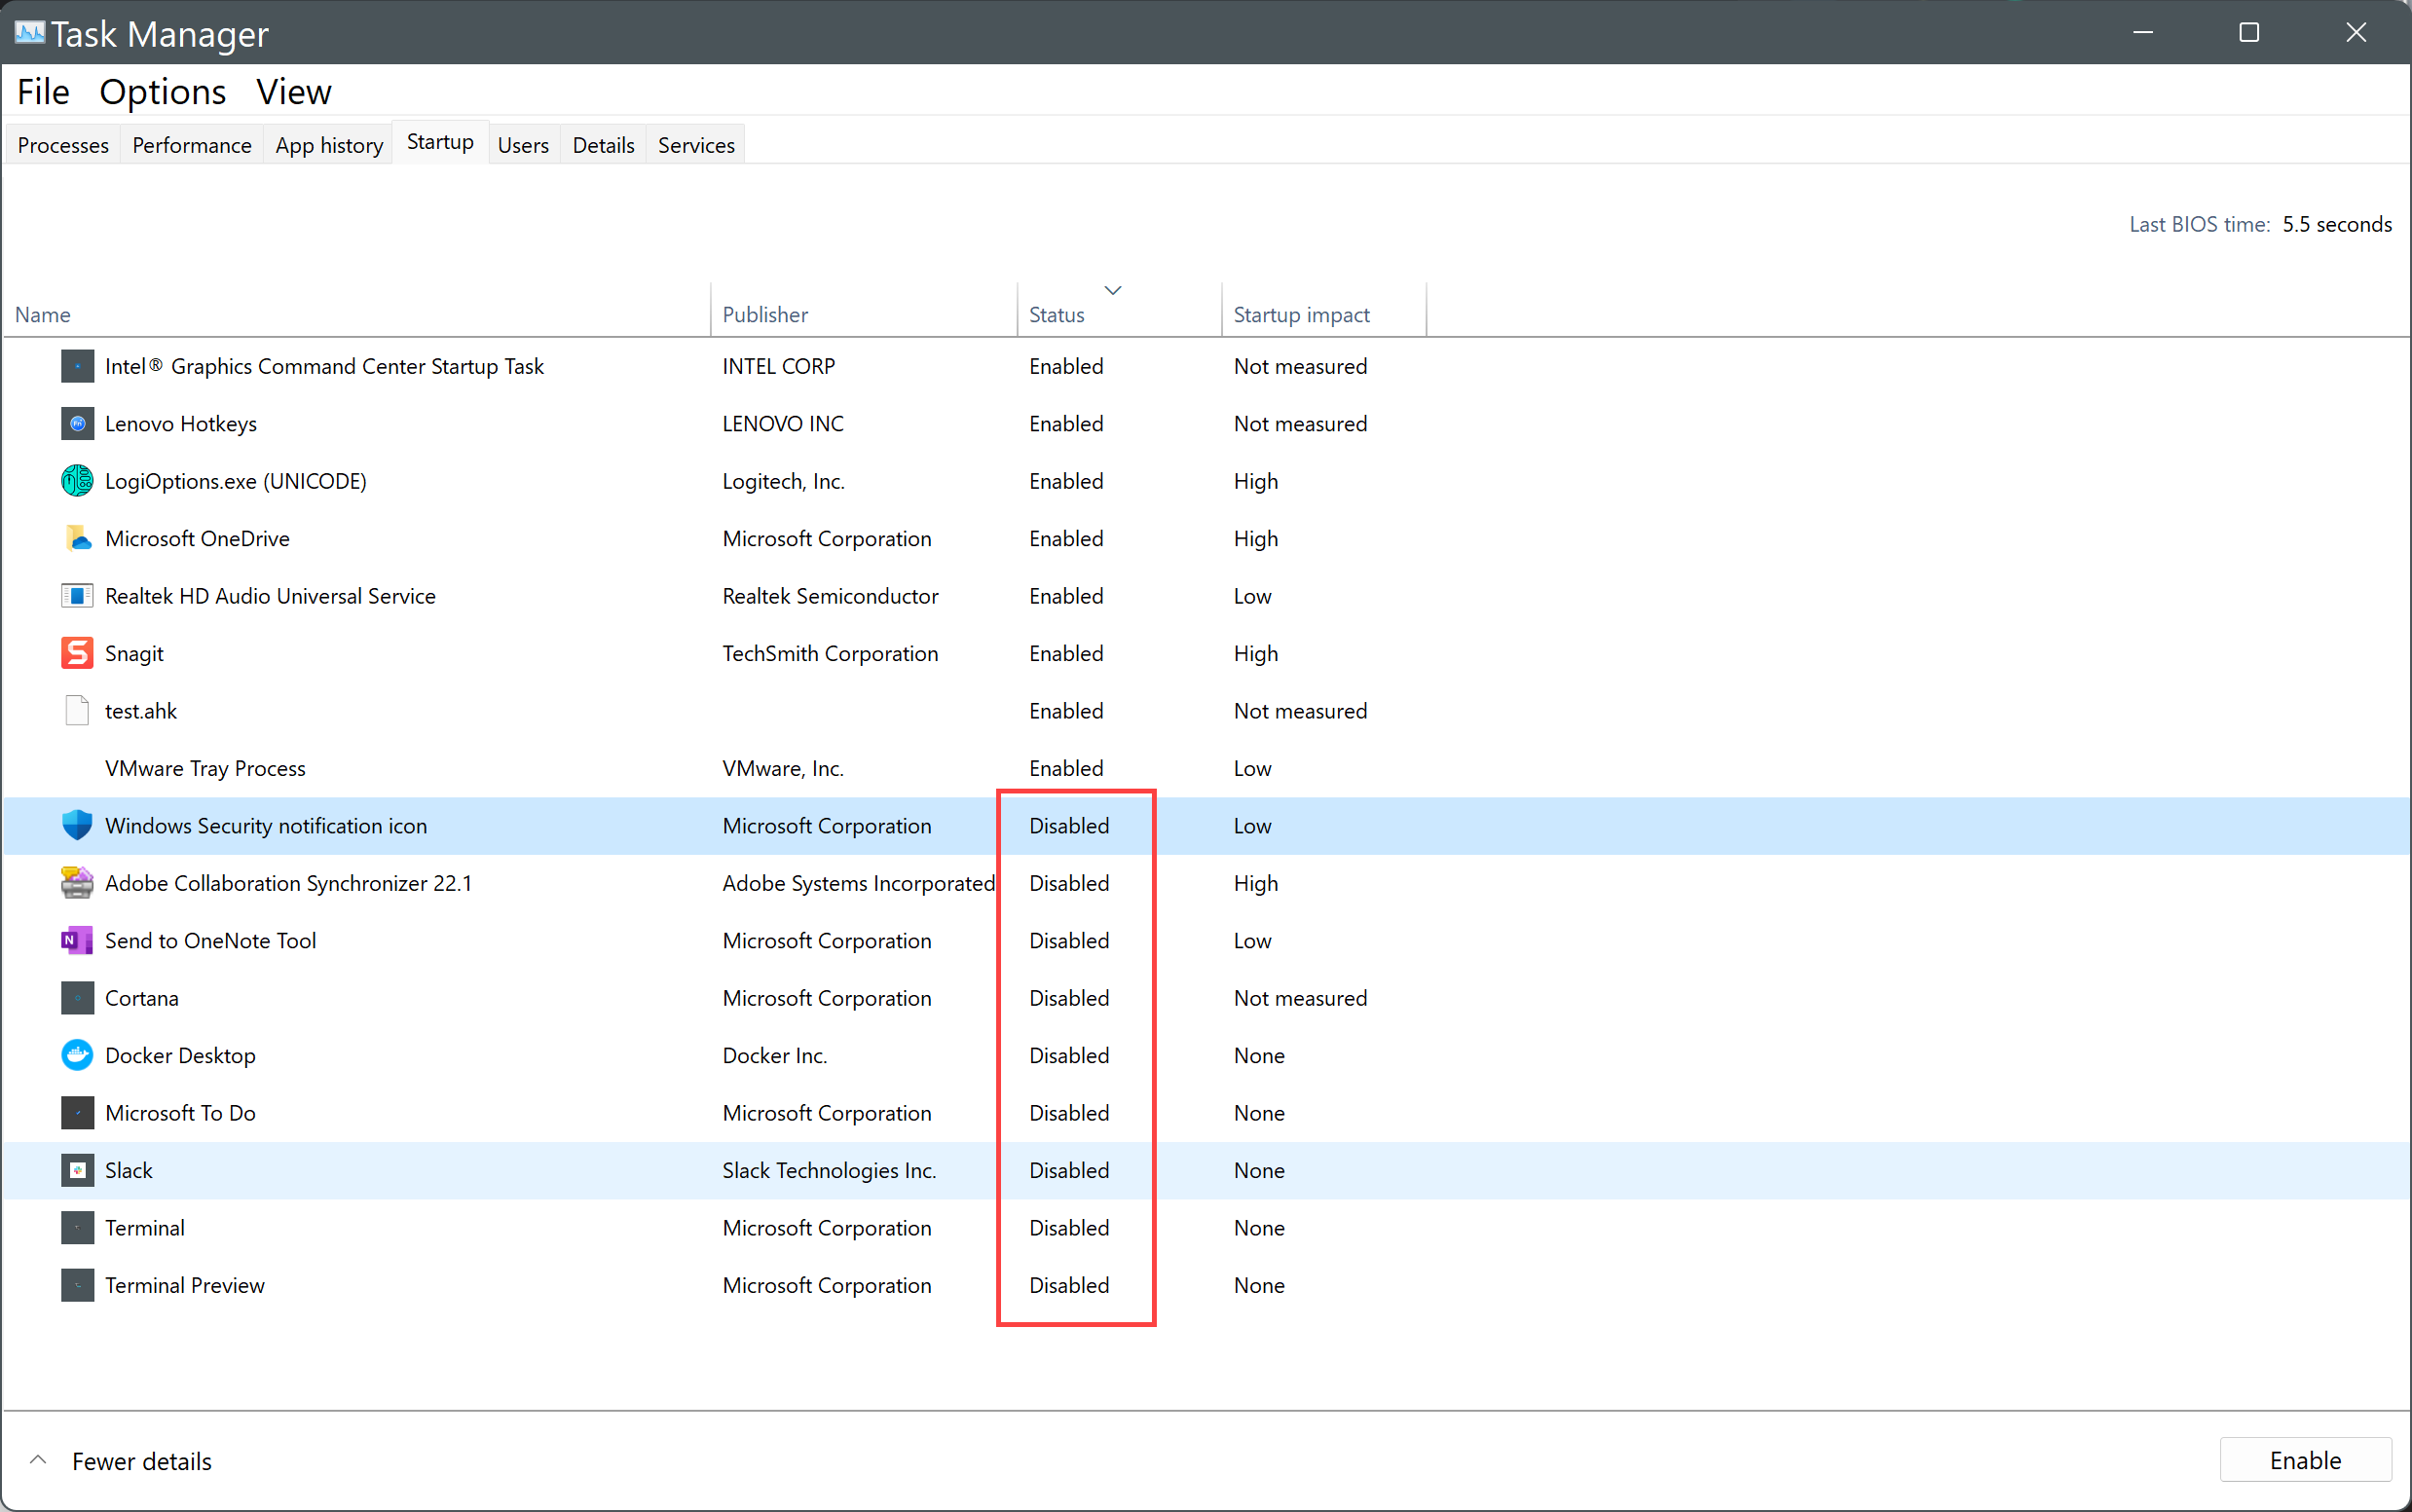The width and height of the screenshot is (2412, 1512).
Task: Switch to the Performance tab
Action: pyautogui.click(x=191, y=146)
